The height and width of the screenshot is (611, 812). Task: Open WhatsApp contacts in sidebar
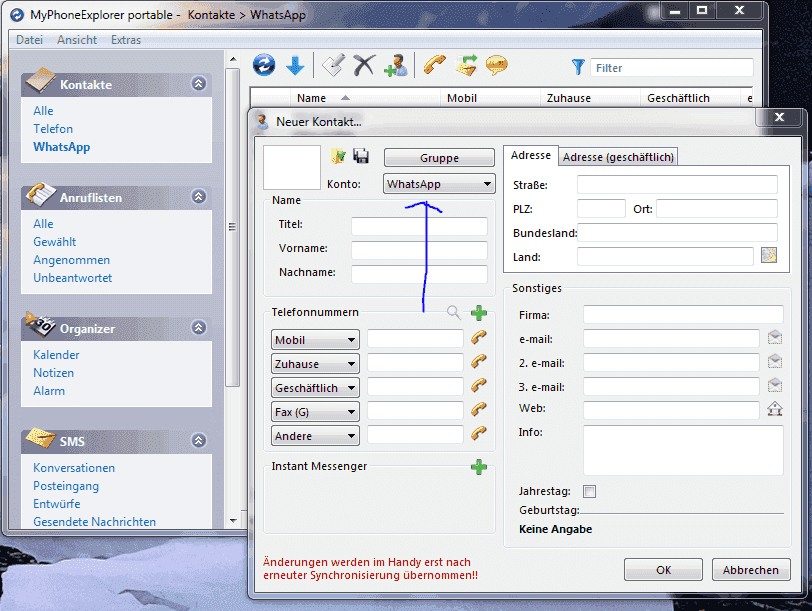[x=62, y=147]
